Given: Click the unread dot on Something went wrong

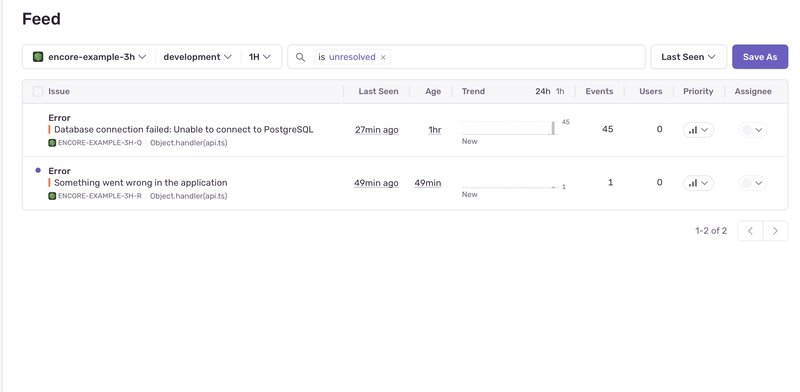Looking at the screenshot, I should (38, 170).
